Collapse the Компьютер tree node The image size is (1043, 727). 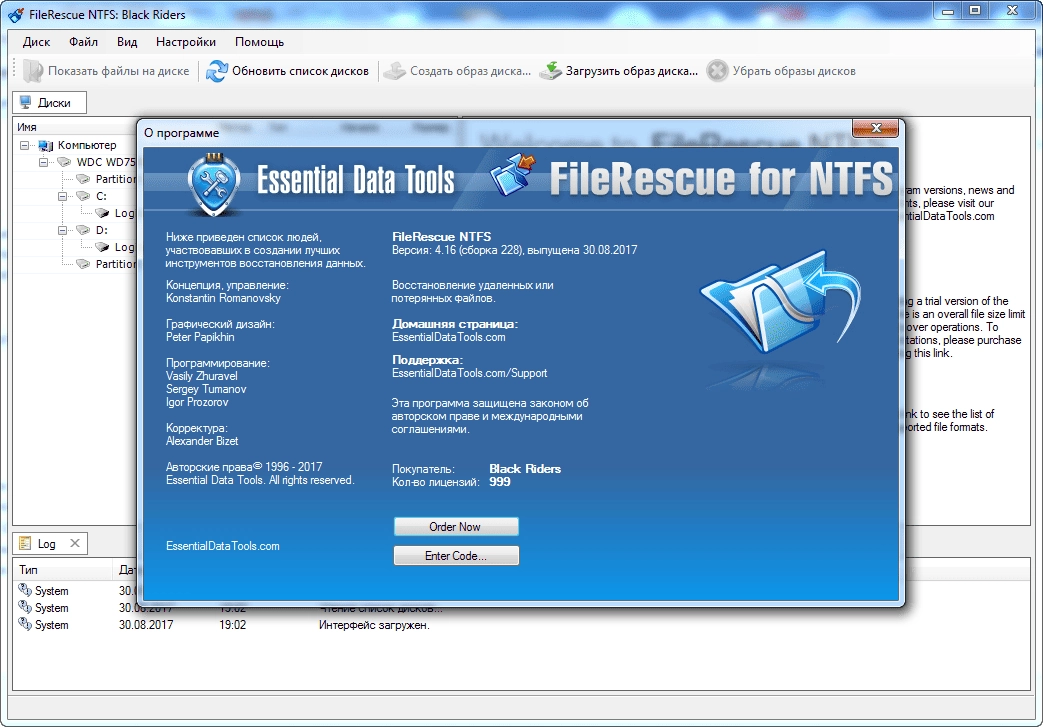coord(25,145)
